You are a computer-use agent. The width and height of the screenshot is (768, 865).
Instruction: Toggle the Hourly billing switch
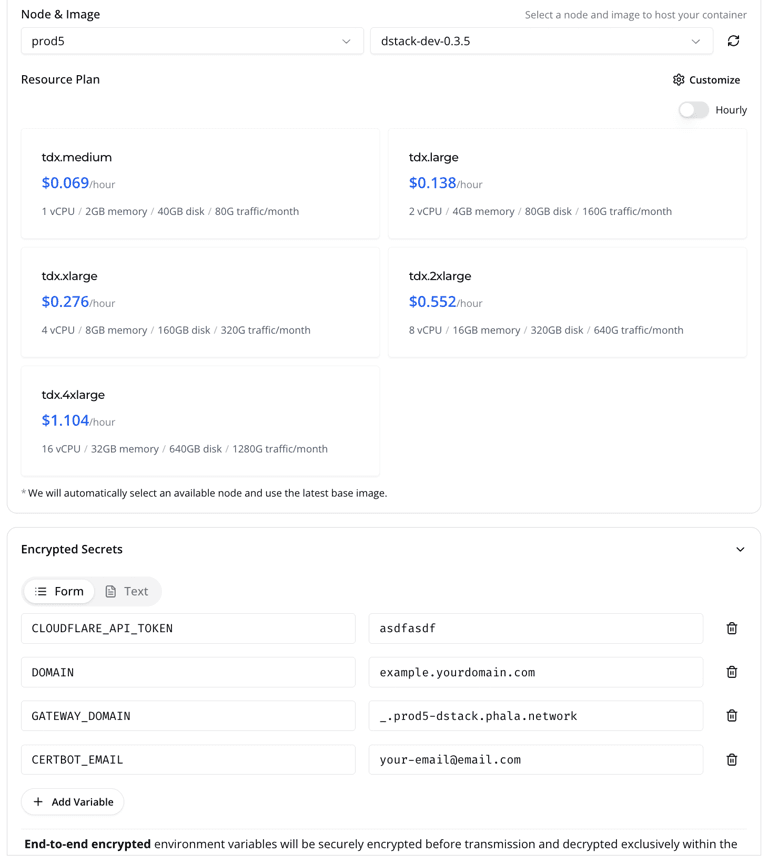[693, 110]
